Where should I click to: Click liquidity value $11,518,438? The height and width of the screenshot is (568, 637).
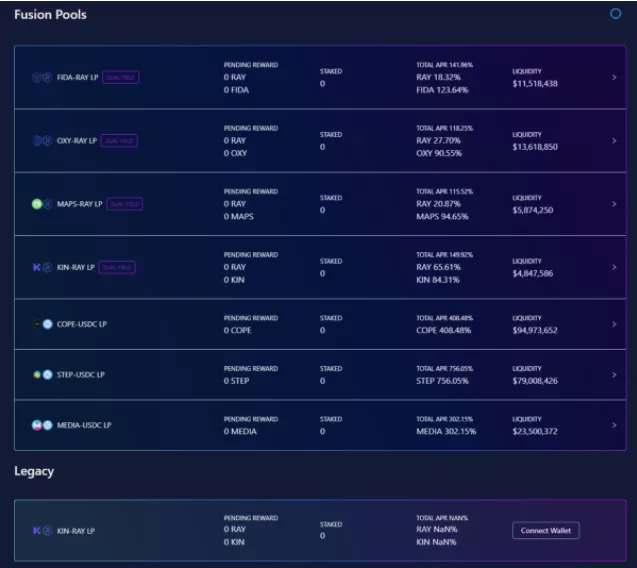[535, 84]
